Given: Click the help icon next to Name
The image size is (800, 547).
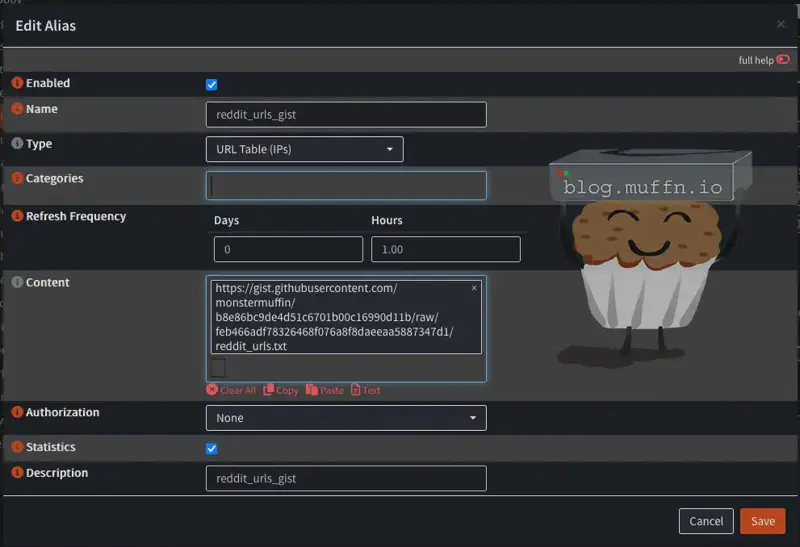Looking at the screenshot, I should coord(17,109).
